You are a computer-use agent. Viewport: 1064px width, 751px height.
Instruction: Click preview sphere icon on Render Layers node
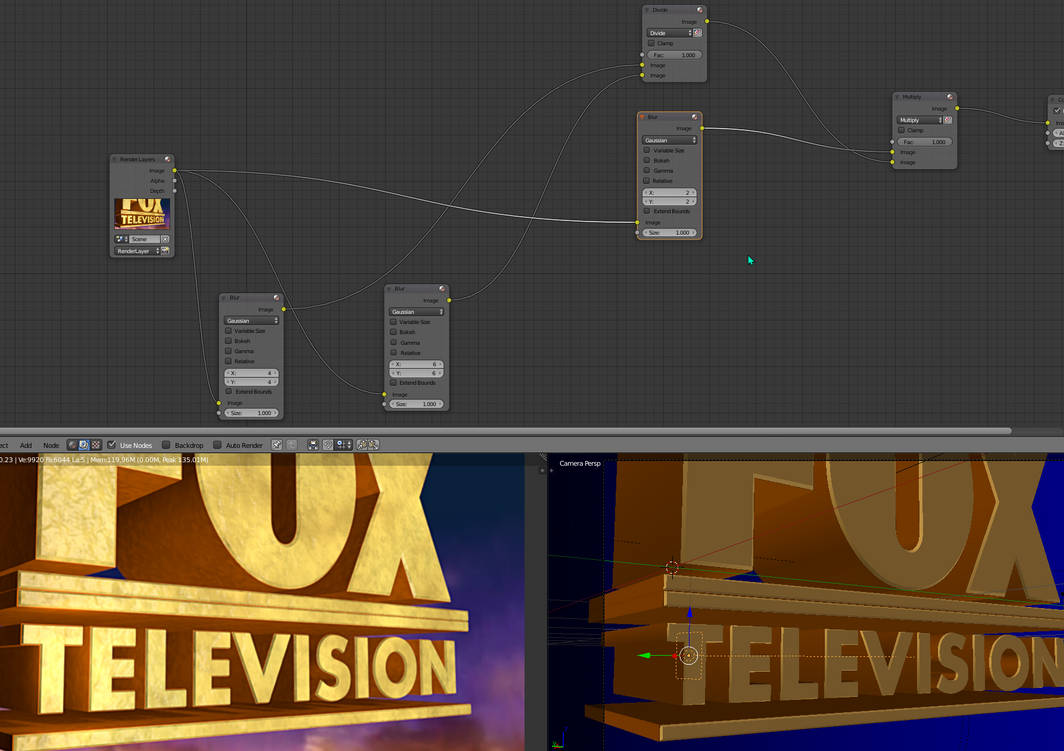(167, 159)
